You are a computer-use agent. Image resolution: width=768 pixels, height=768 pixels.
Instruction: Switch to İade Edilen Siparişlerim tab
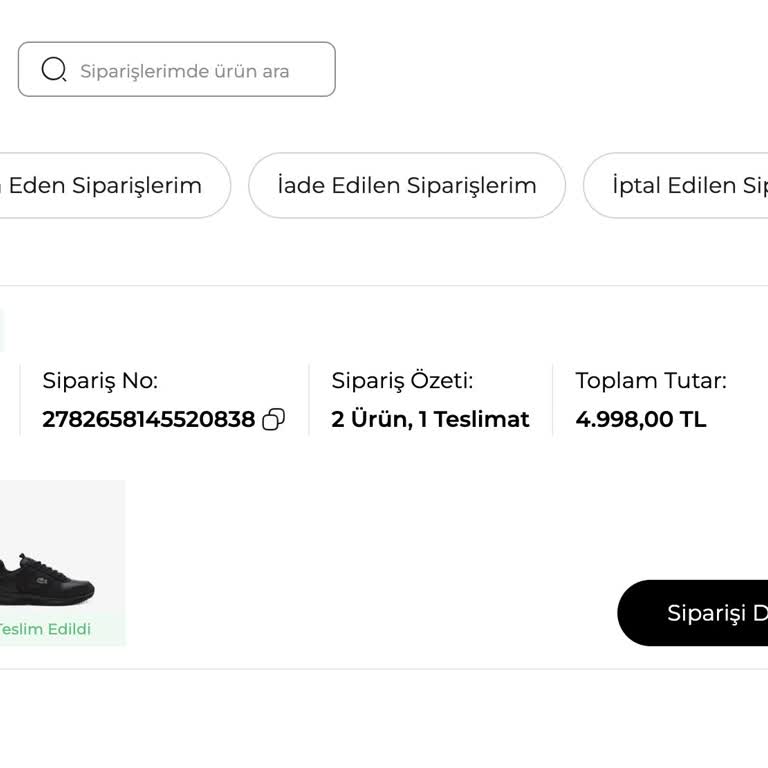(x=407, y=185)
